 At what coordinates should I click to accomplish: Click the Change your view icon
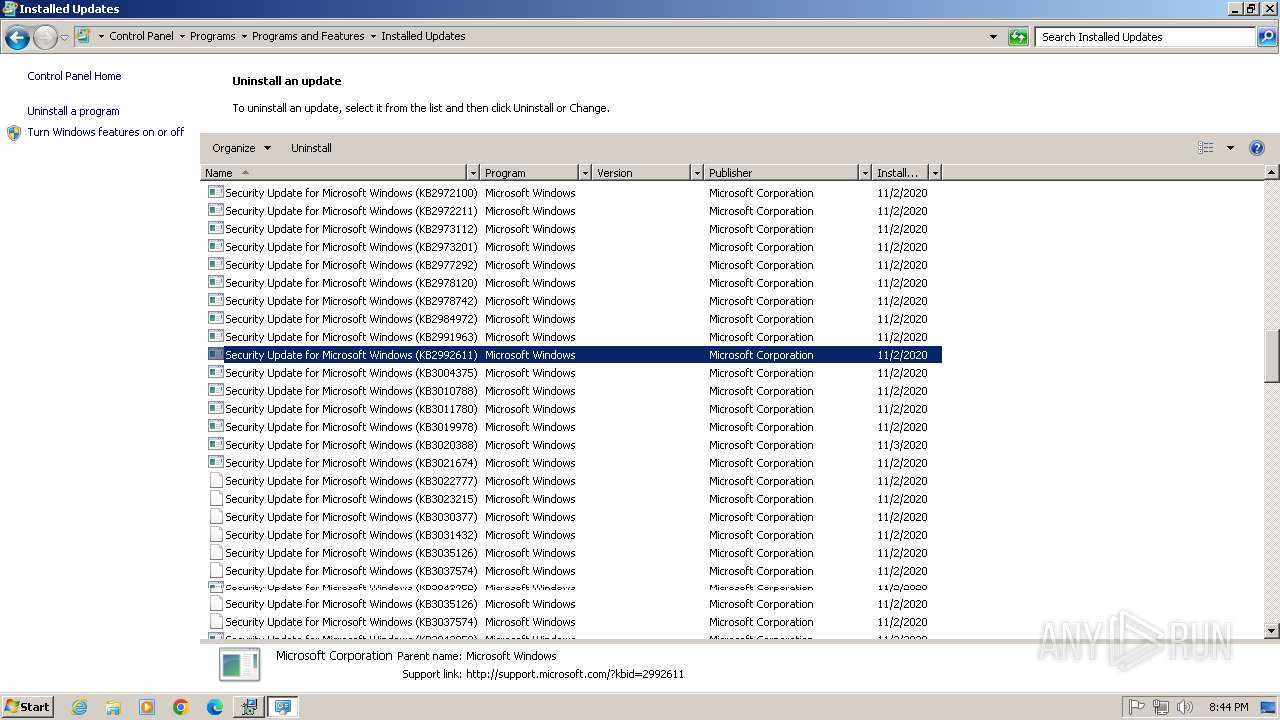pyautogui.click(x=1206, y=148)
